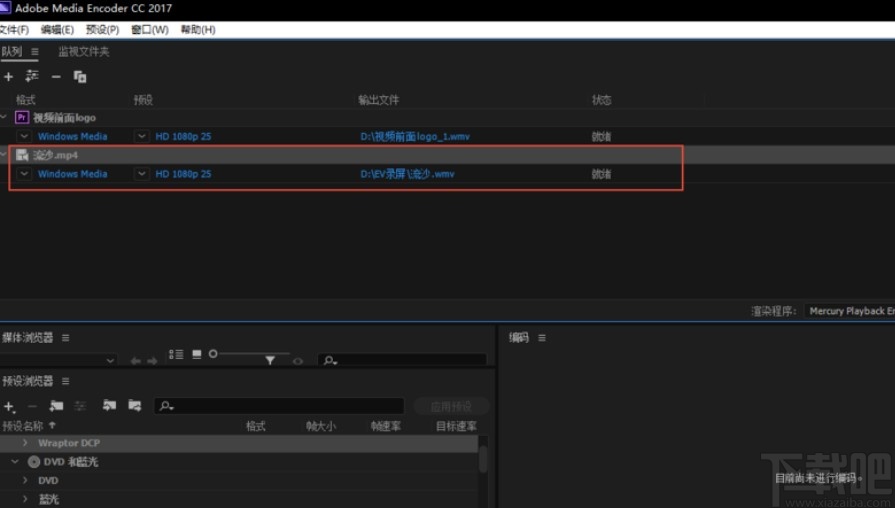Click the HD 1080p 25 preset for 流沙.mp4
Image resolution: width=895 pixels, height=508 pixels.
[x=183, y=174]
